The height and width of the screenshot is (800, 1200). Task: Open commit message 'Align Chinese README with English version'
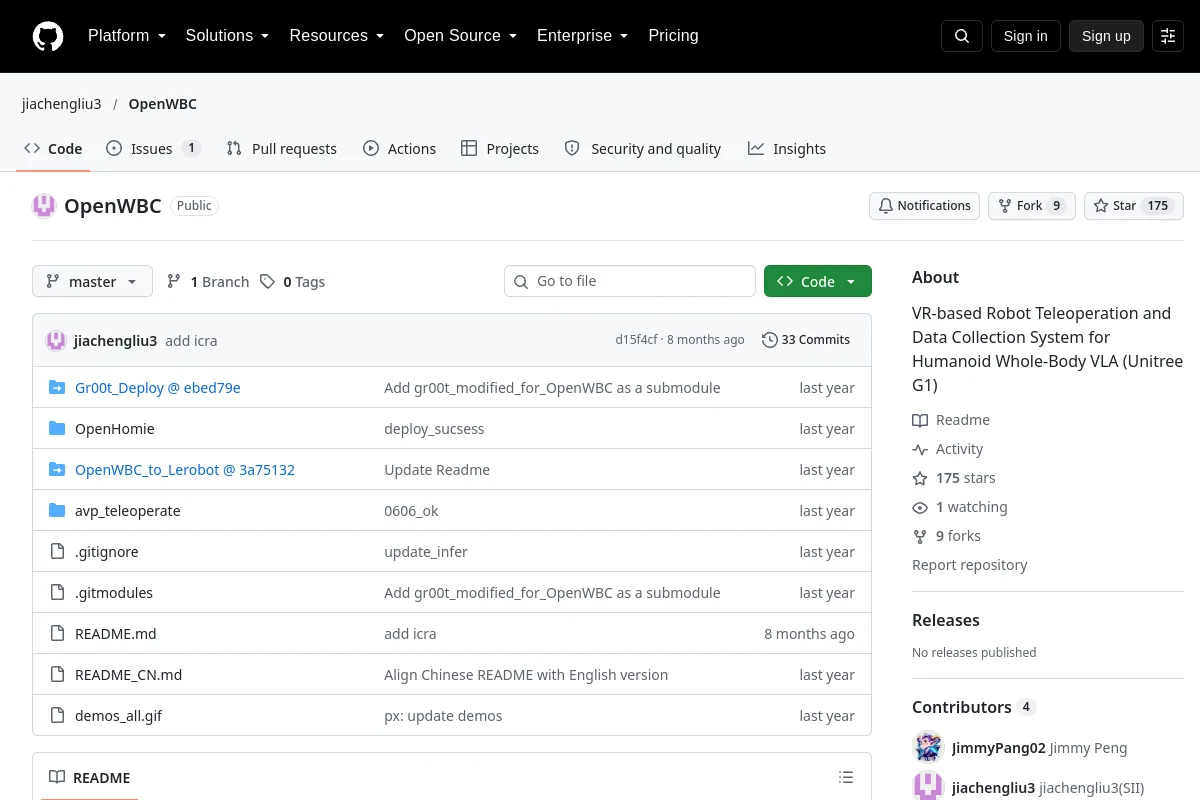[526, 675]
